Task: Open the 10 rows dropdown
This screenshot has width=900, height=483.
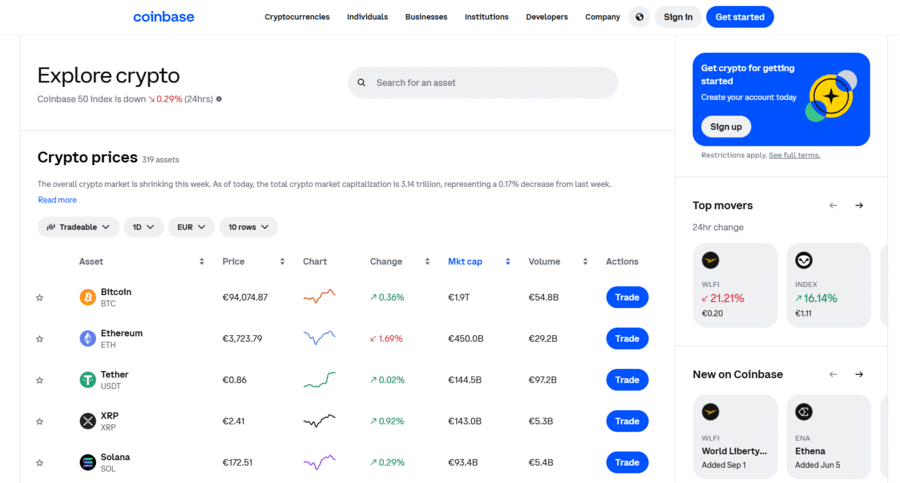Action: point(249,227)
